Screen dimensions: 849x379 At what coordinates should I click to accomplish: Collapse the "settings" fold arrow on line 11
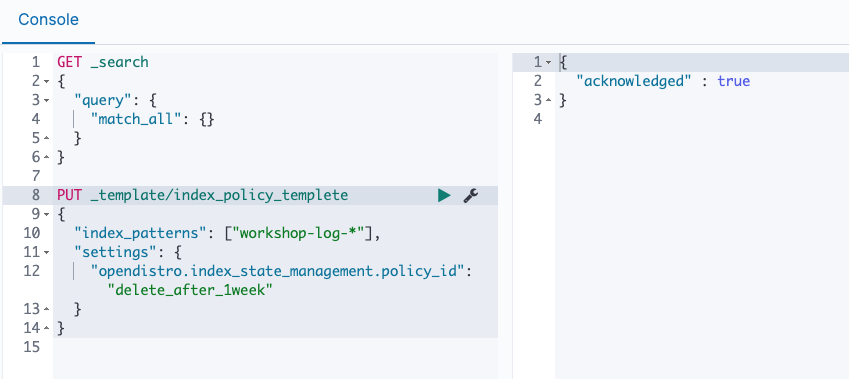tap(46, 252)
